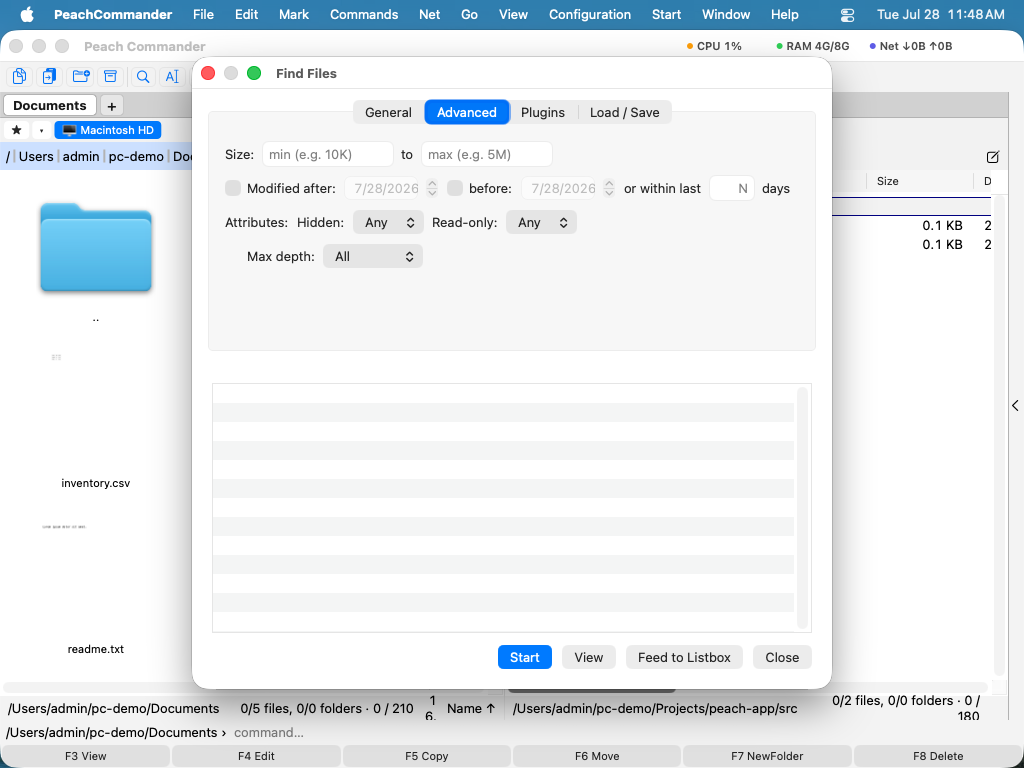Click the Copy files toolbar icon
Viewport: 1024px width, 768px height.
20,76
